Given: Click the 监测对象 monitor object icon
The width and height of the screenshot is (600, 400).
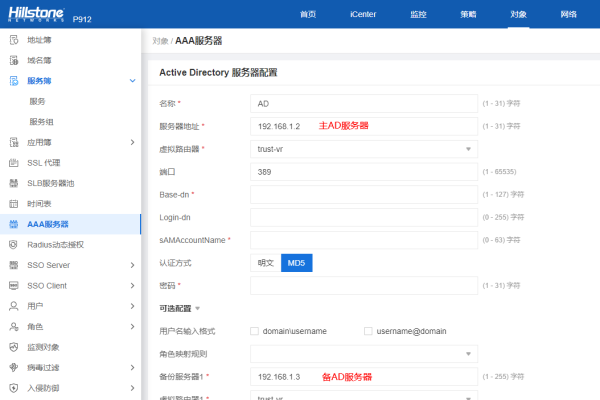Looking at the screenshot, I should (x=14, y=347).
